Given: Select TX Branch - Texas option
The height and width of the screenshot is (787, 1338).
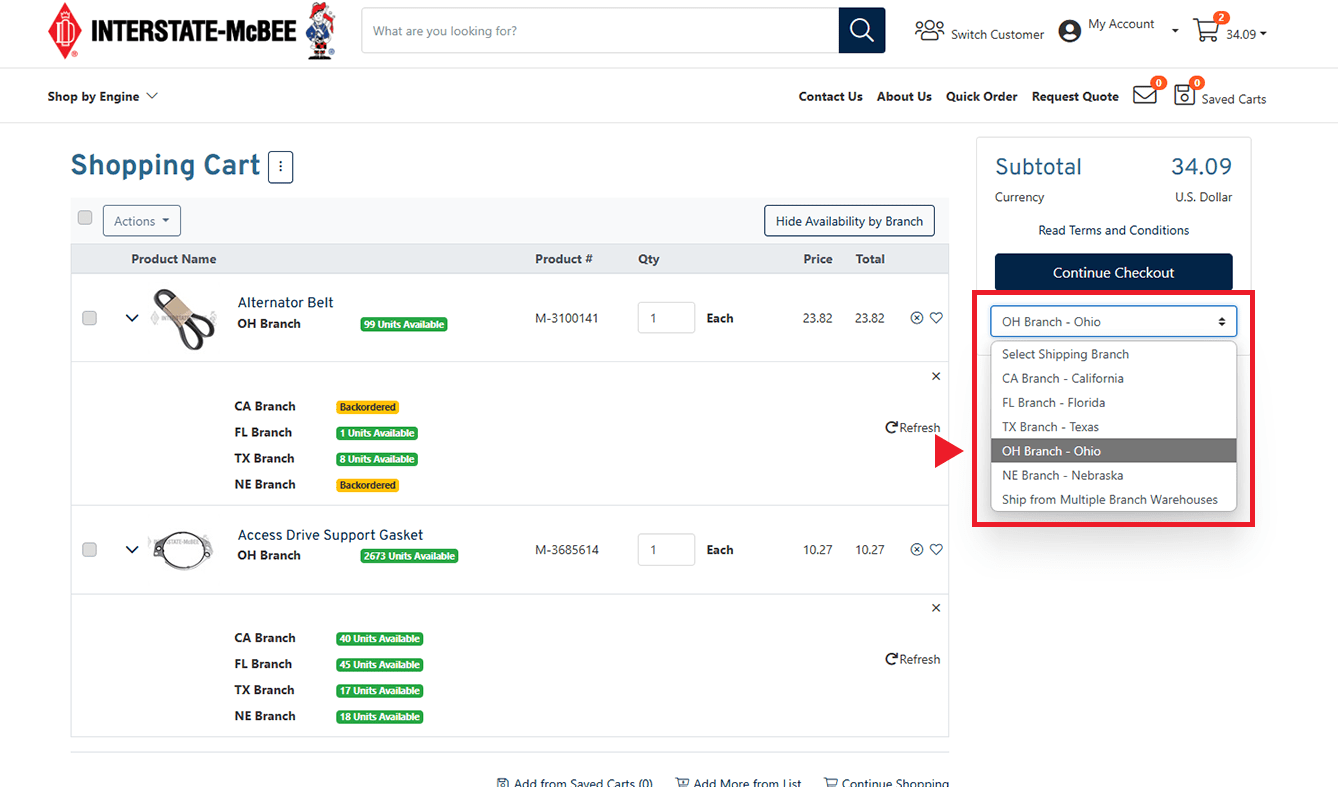Looking at the screenshot, I should (1113, 427).
